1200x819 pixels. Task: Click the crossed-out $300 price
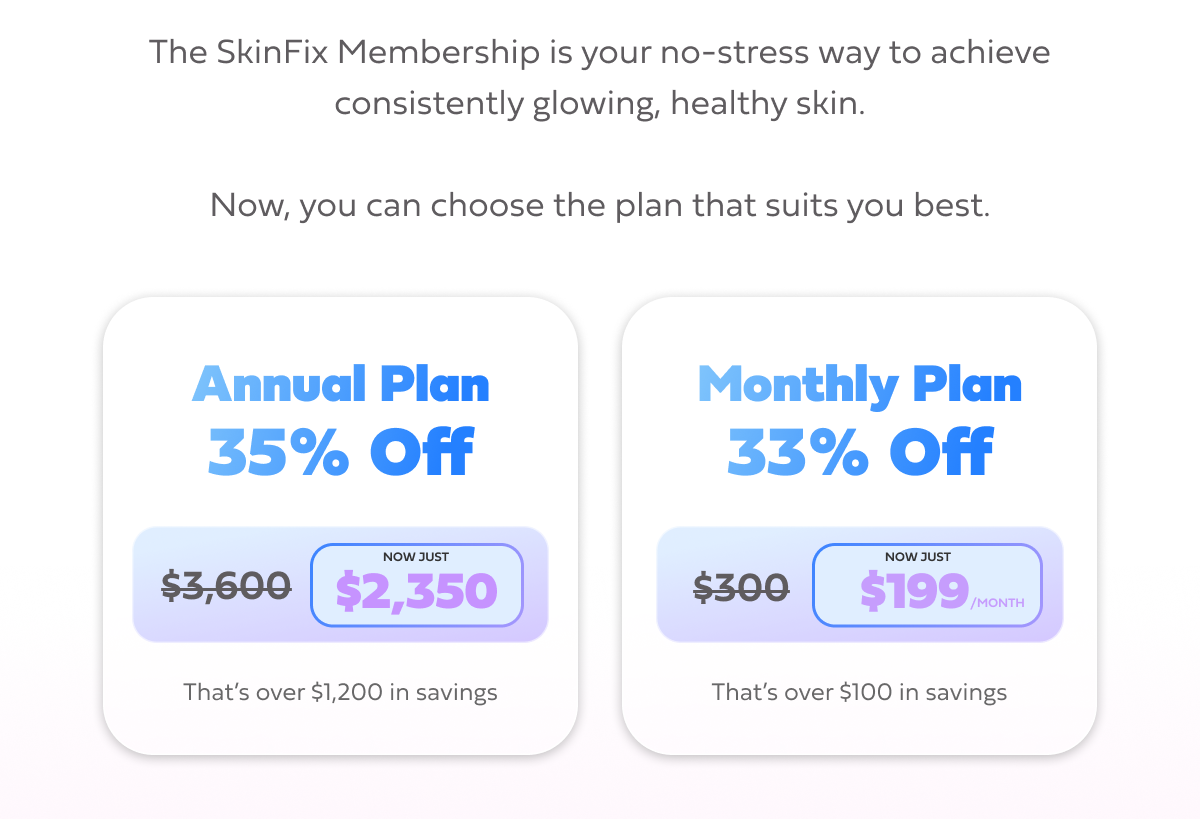tap(741, 586)
